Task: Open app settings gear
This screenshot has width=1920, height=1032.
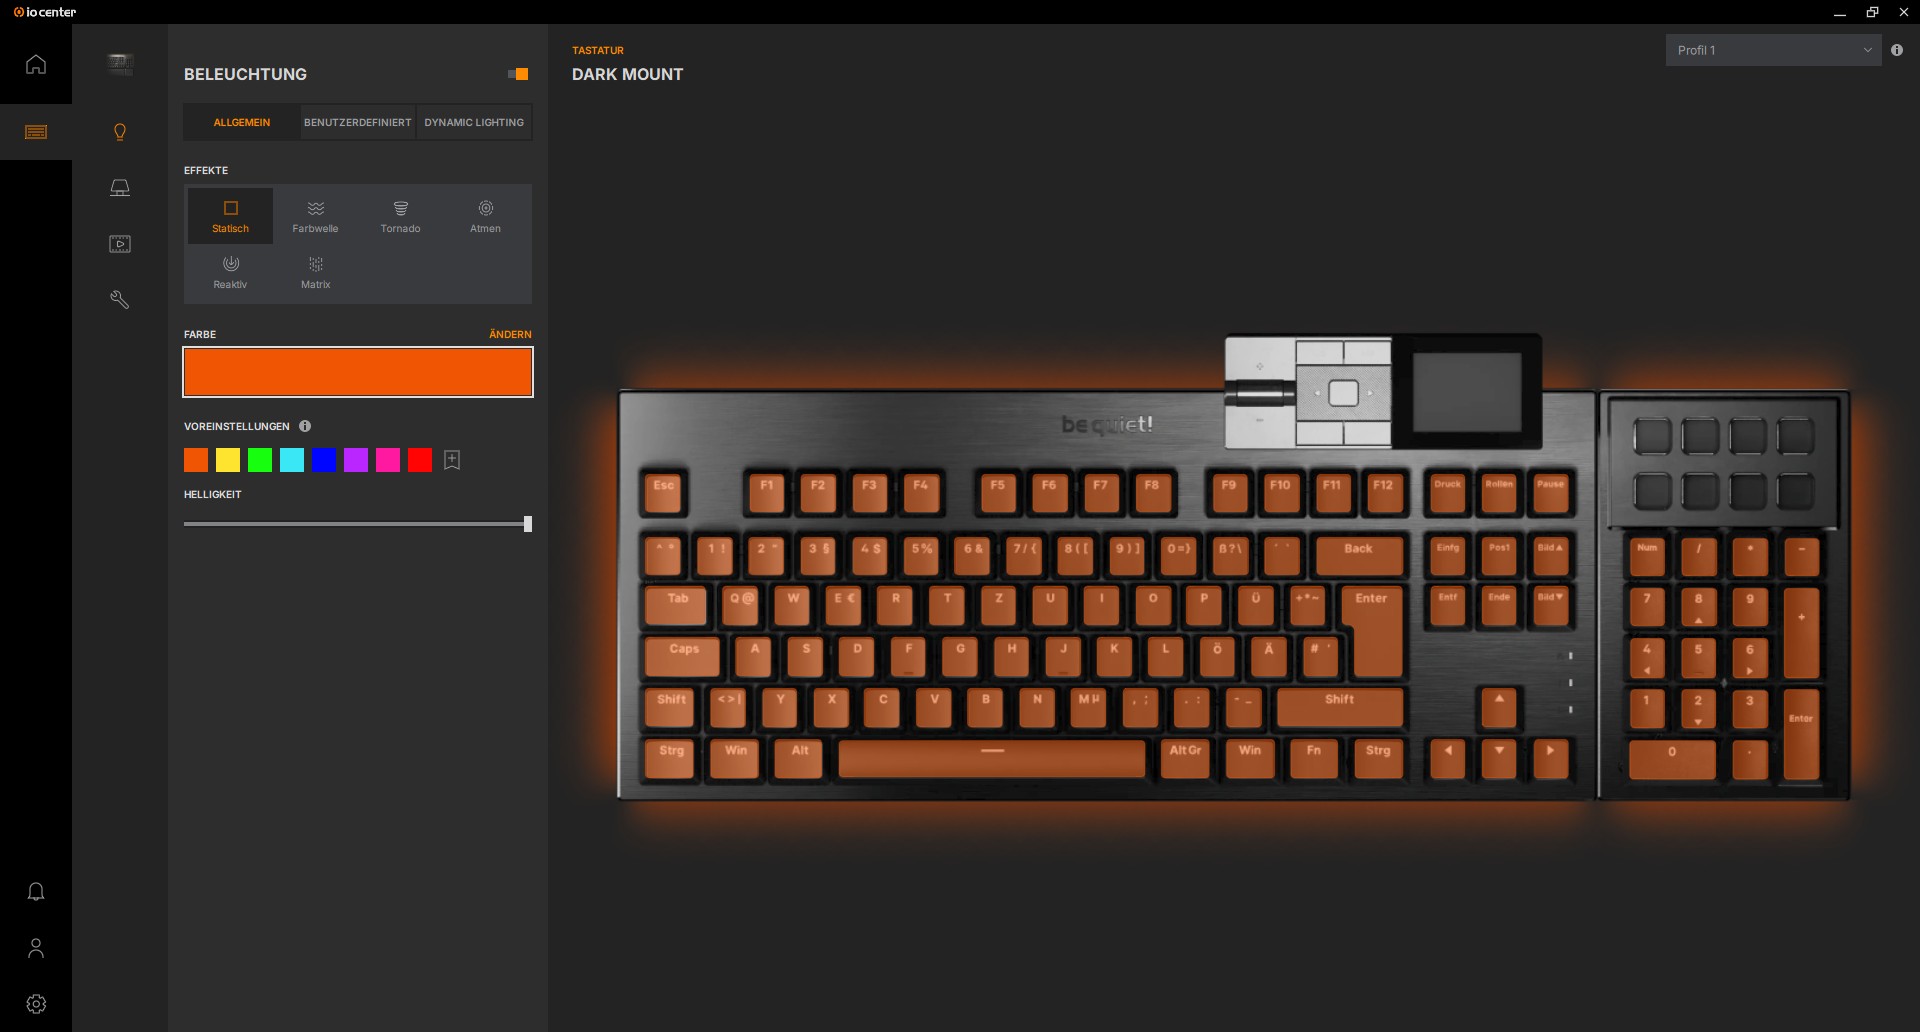Action: (x=36, y=1004)
